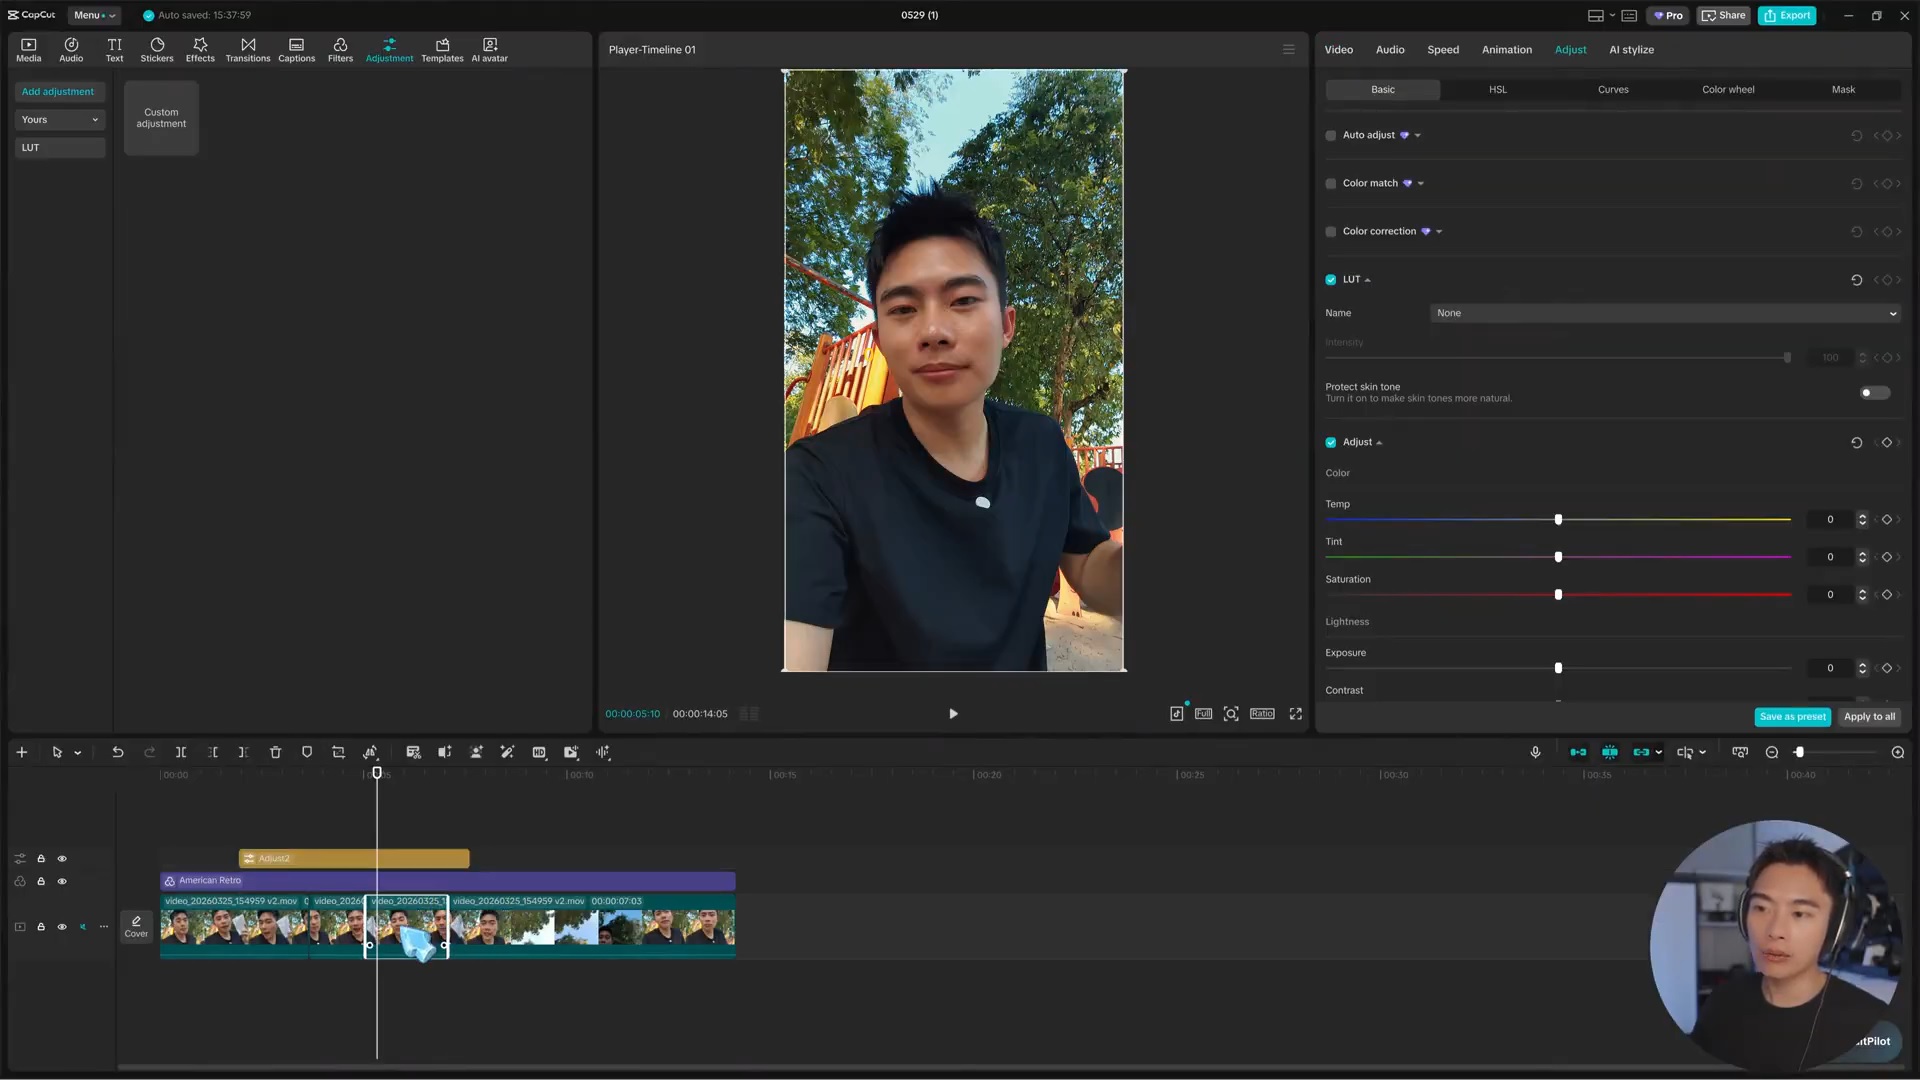The height and width of the screenshot is (1080, 1920).
Task: Delete the selected clip with trash icon
Action: pyautogui.click(x=276, y=752)
